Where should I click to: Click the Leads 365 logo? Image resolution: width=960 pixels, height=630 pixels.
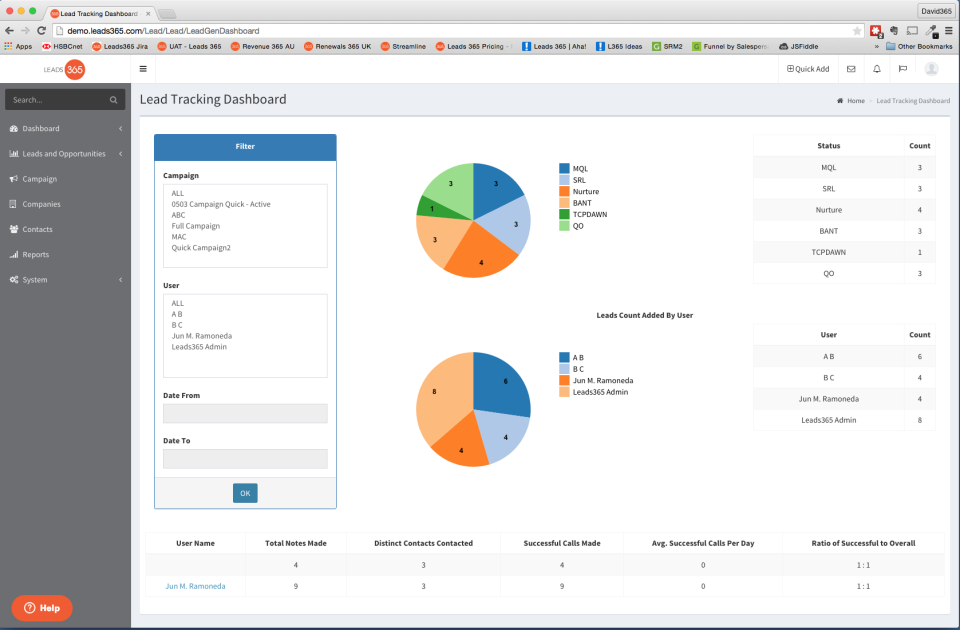[64, 69]
